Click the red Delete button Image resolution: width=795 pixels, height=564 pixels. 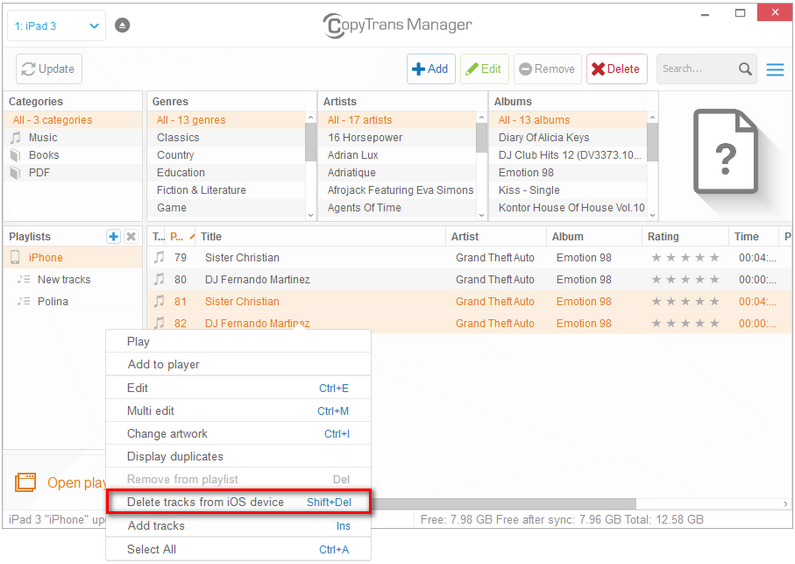tap(615, 69)
